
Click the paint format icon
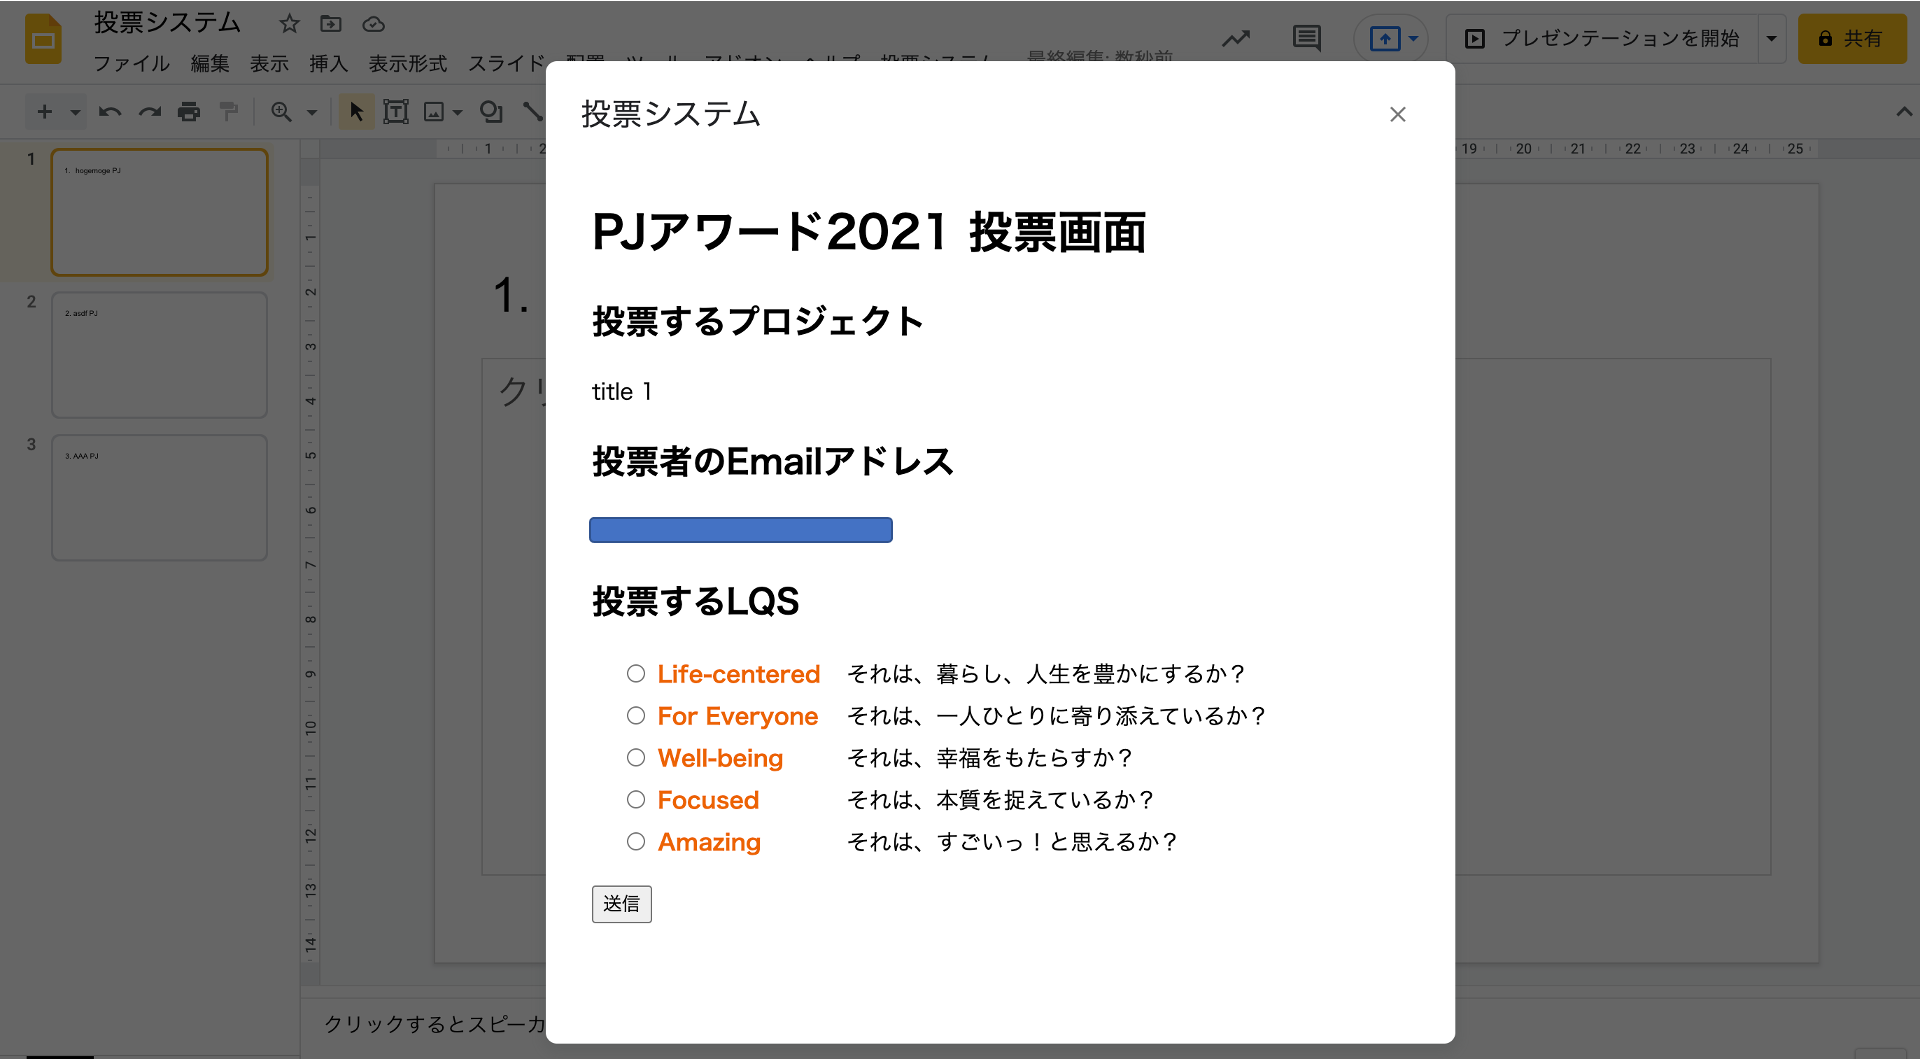(229, 112)
